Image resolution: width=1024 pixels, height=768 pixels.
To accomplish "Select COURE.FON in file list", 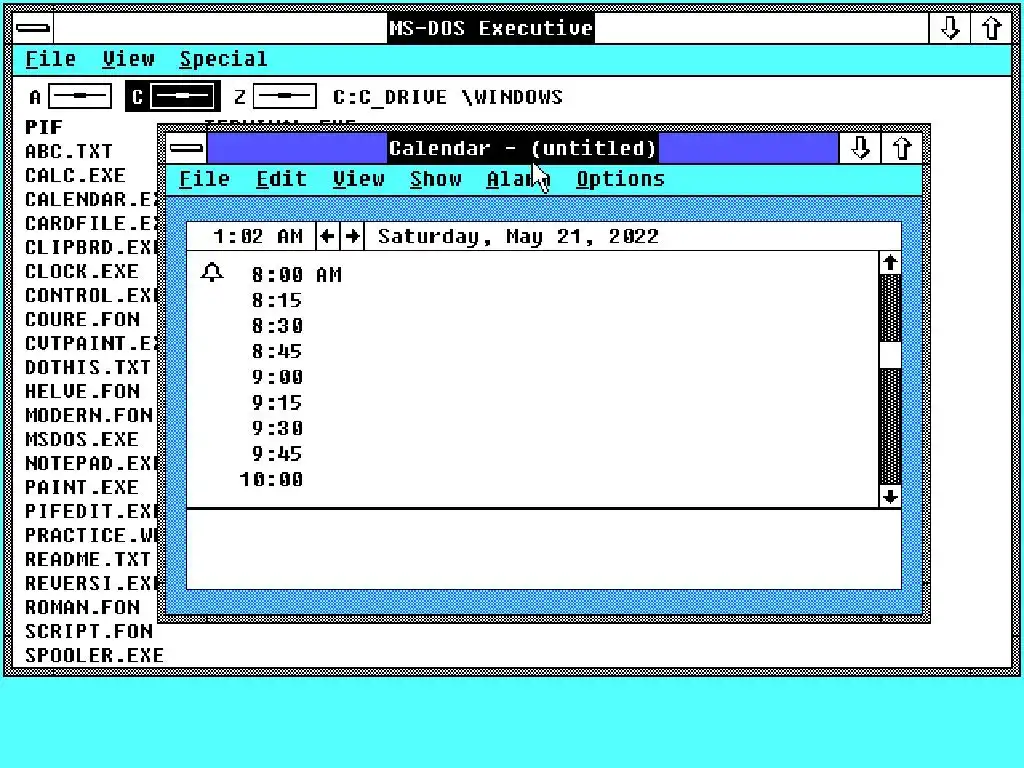I will 82,319.
